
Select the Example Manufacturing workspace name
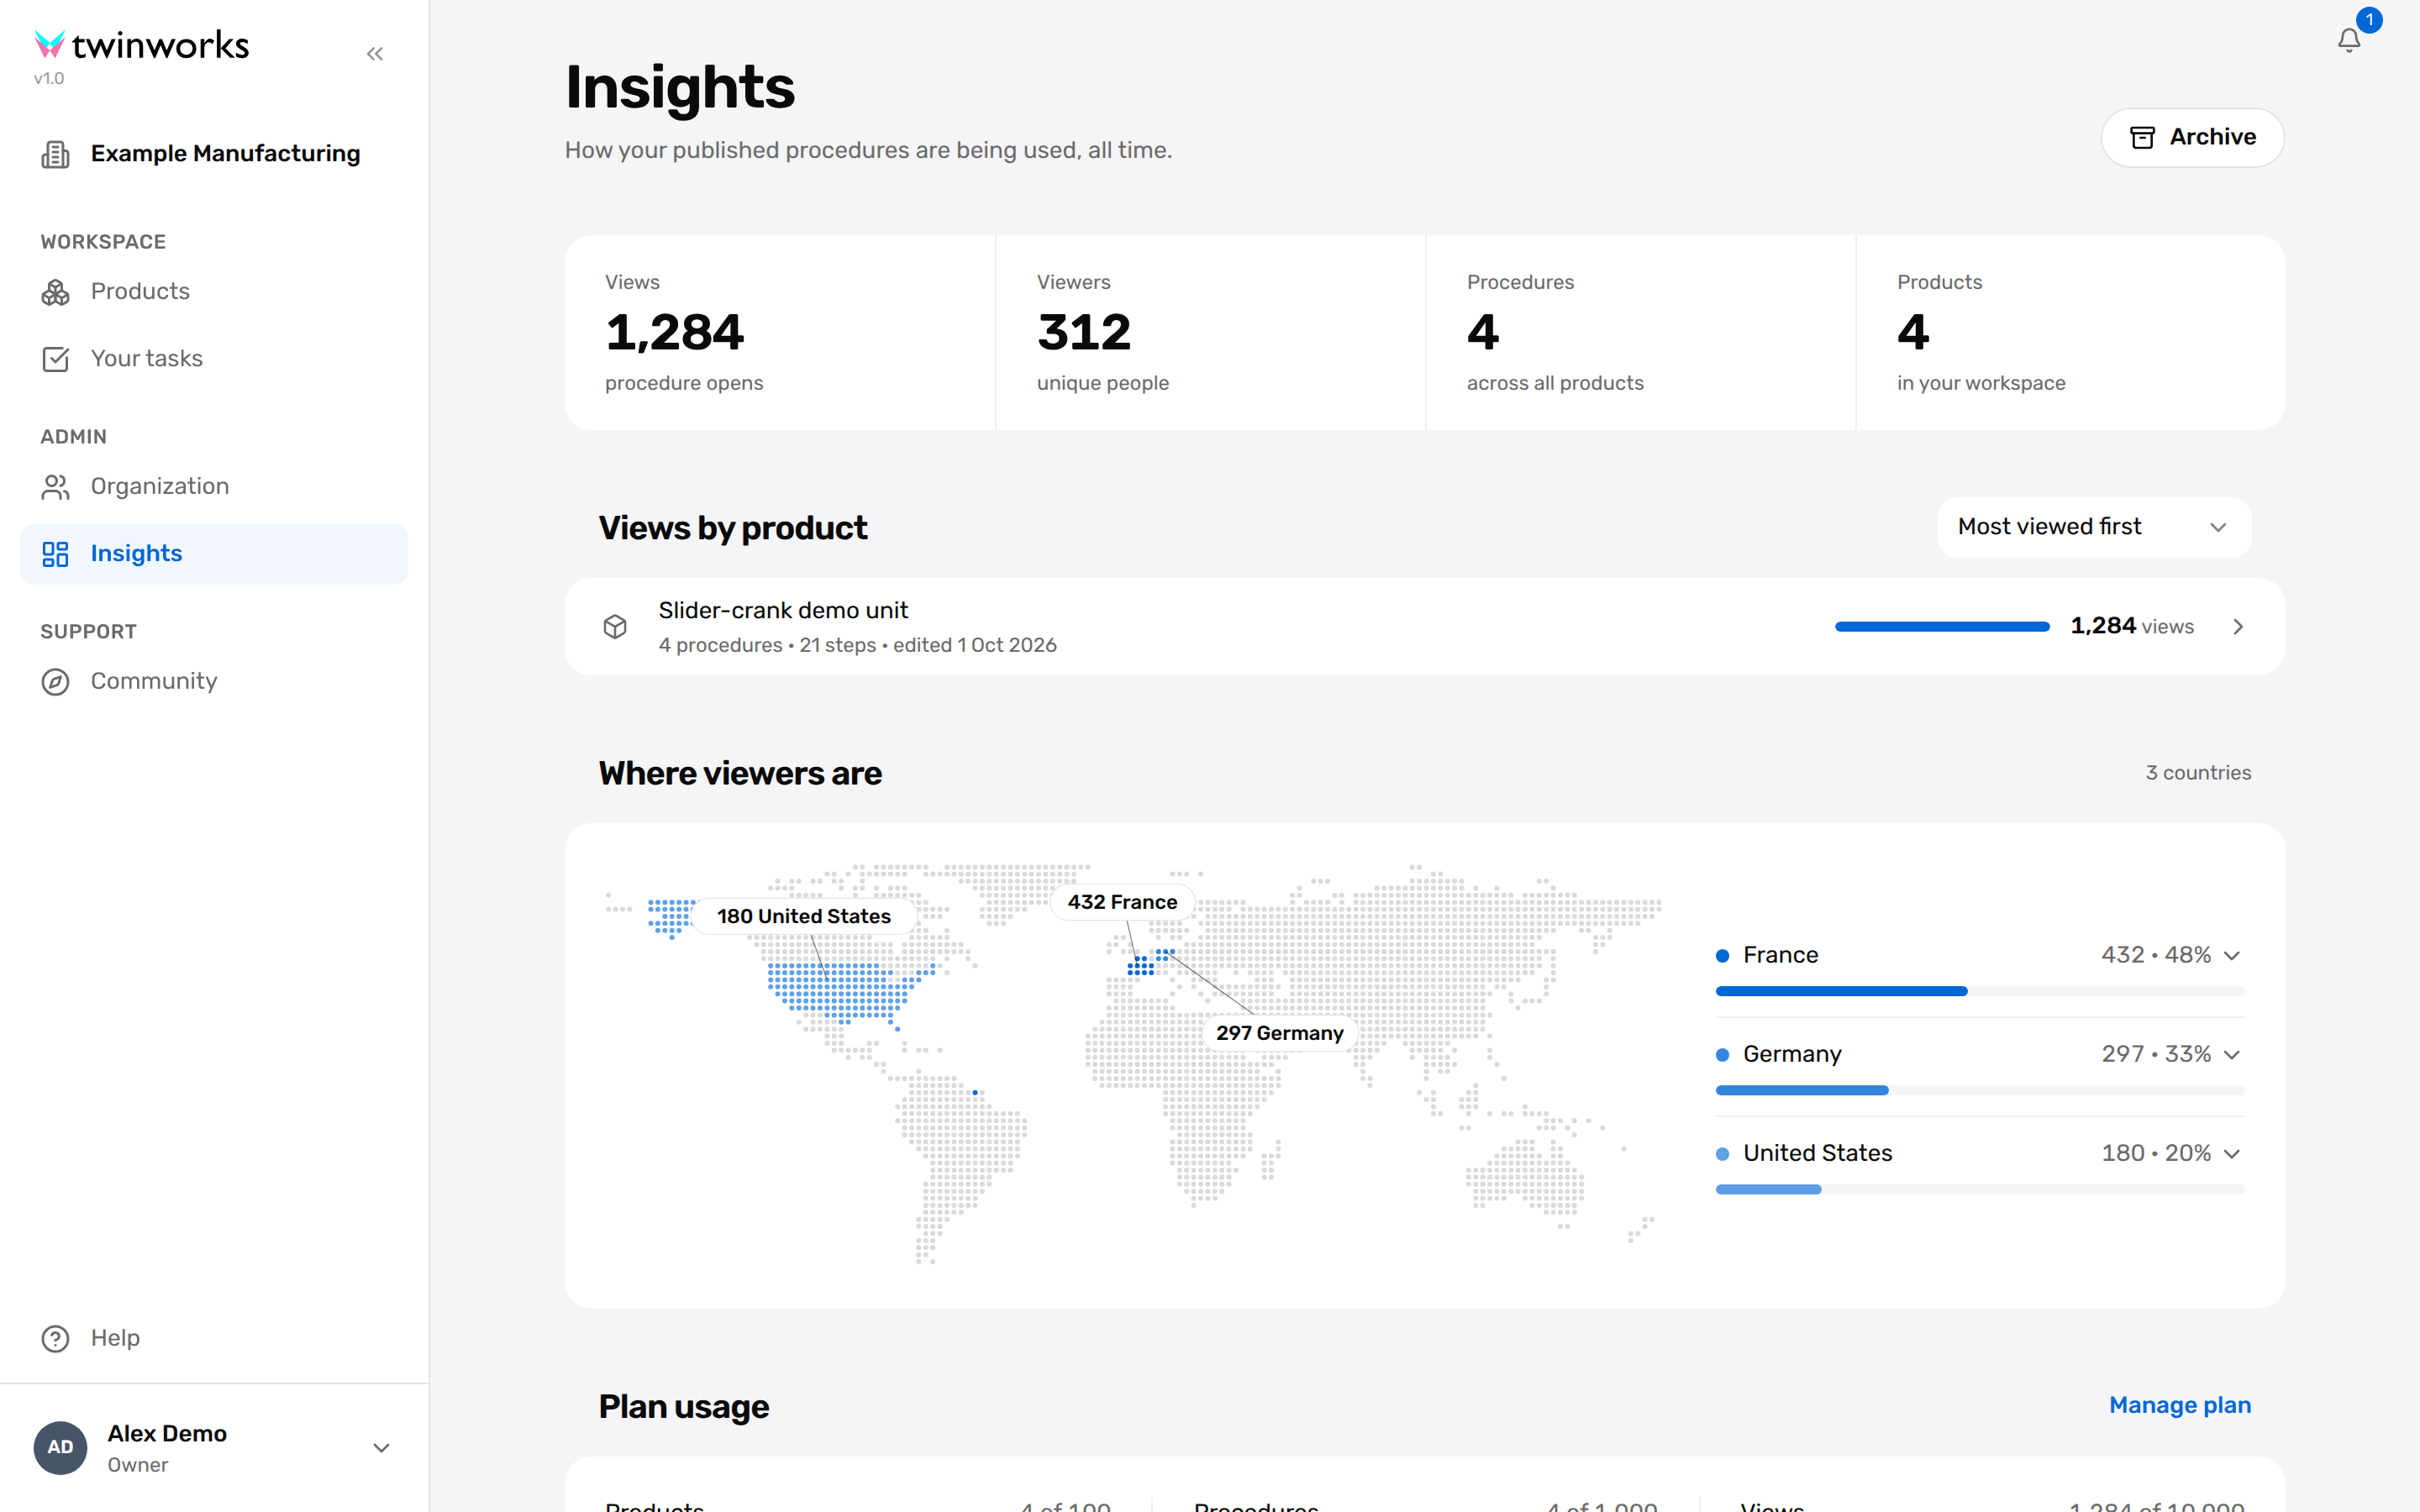tap(225, 154)
